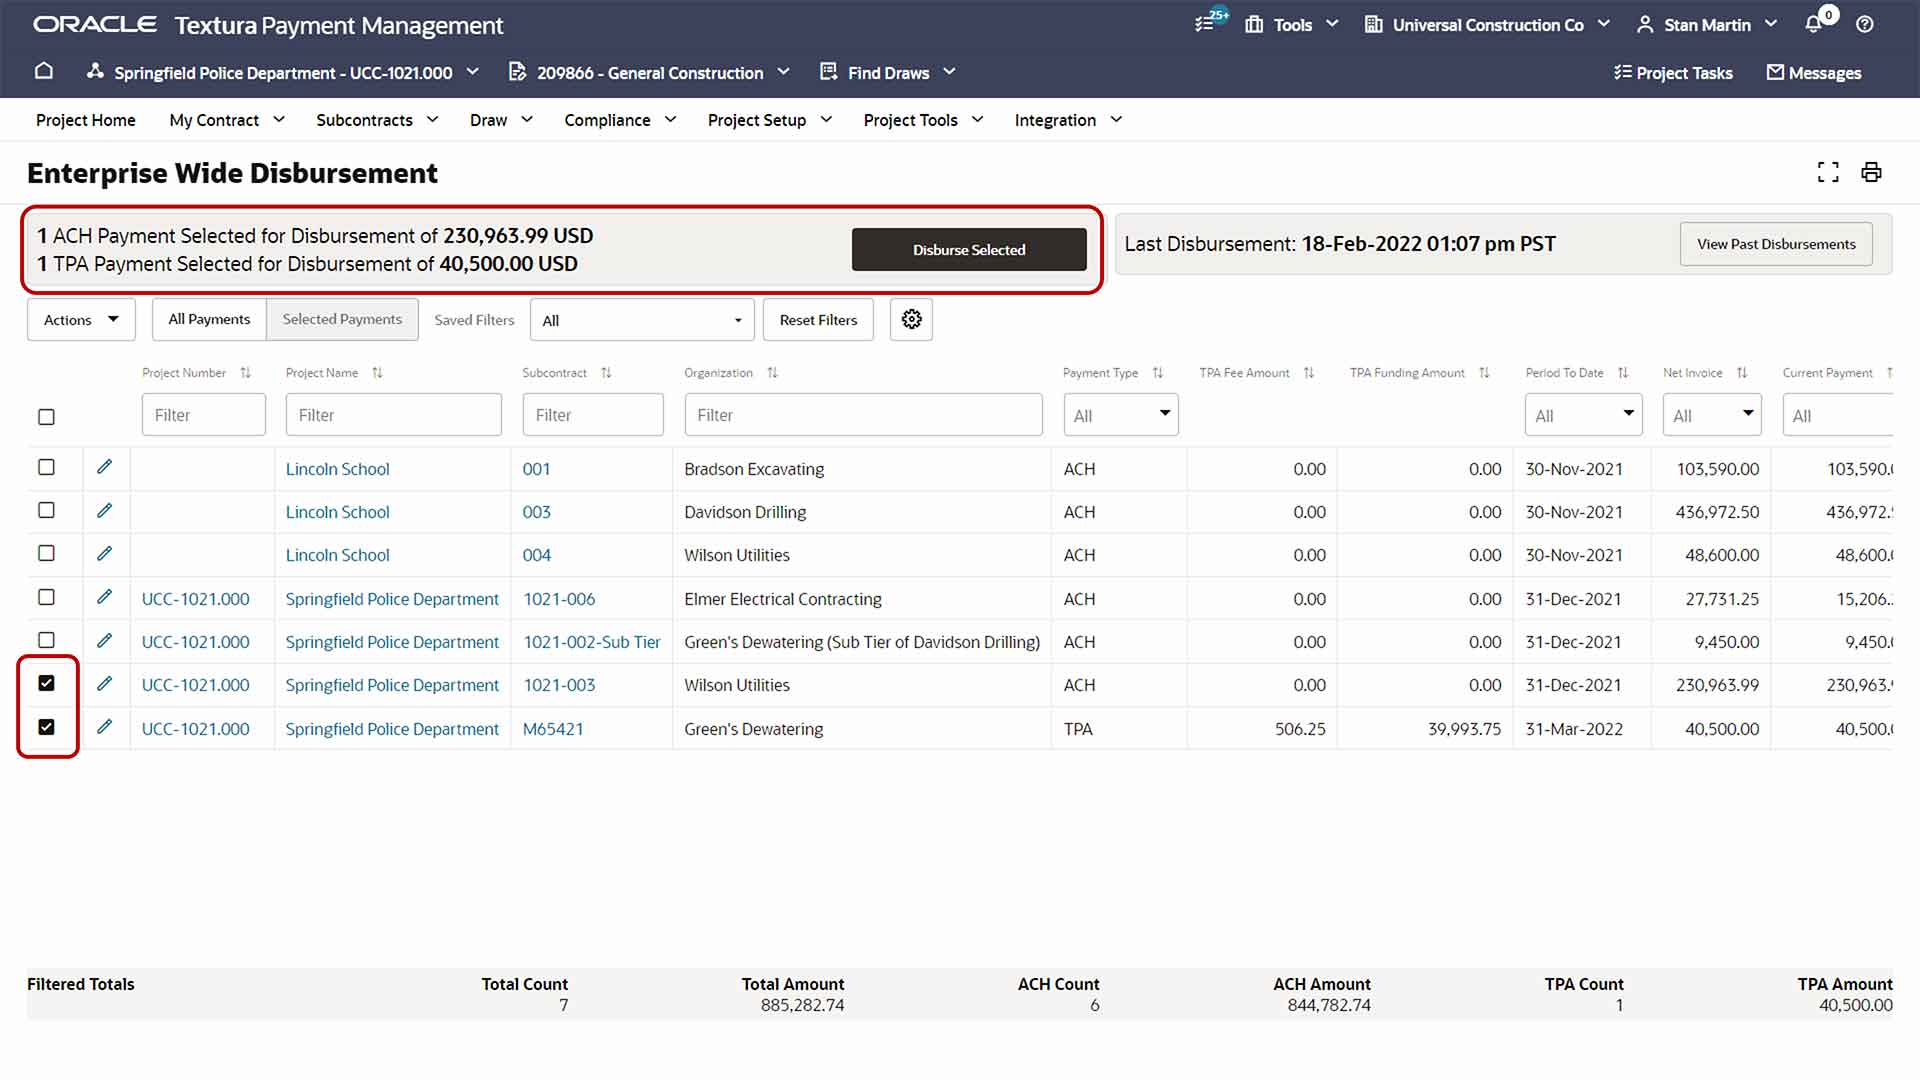The image size is (1920, 1080).
Task: Click the fullscreen expand icon
Action: [1828, 173]
